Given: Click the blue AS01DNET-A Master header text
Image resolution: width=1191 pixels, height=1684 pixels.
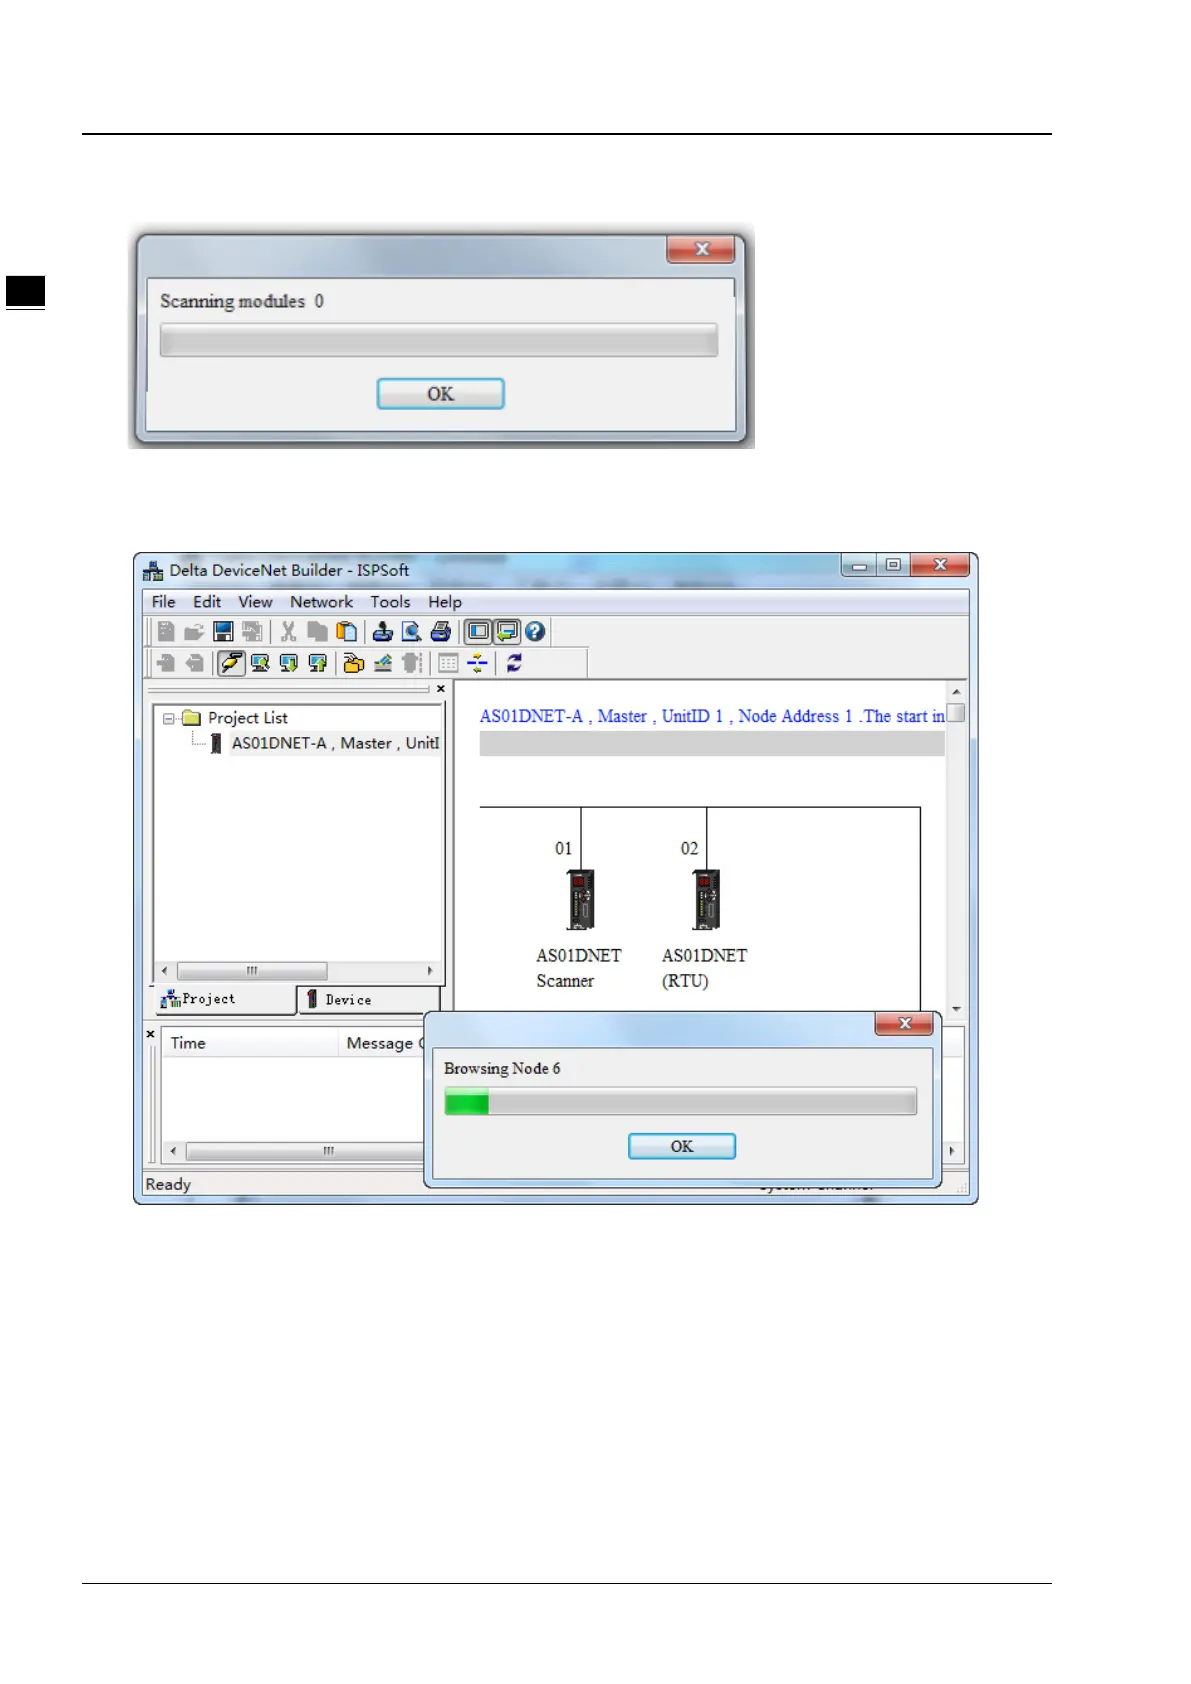Looking at the screenshot, I should (712, 716).
